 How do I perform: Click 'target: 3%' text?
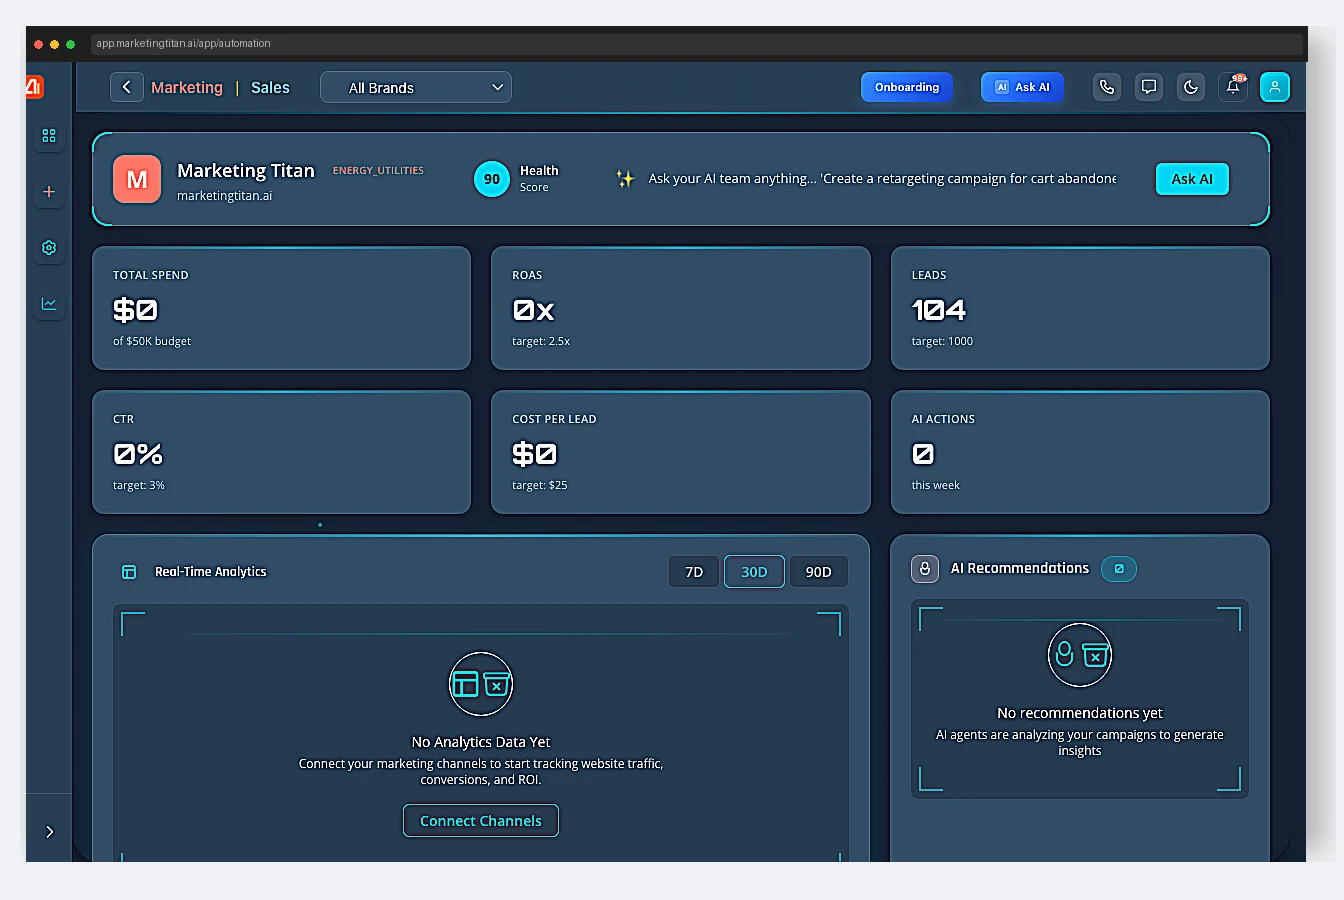139,485
